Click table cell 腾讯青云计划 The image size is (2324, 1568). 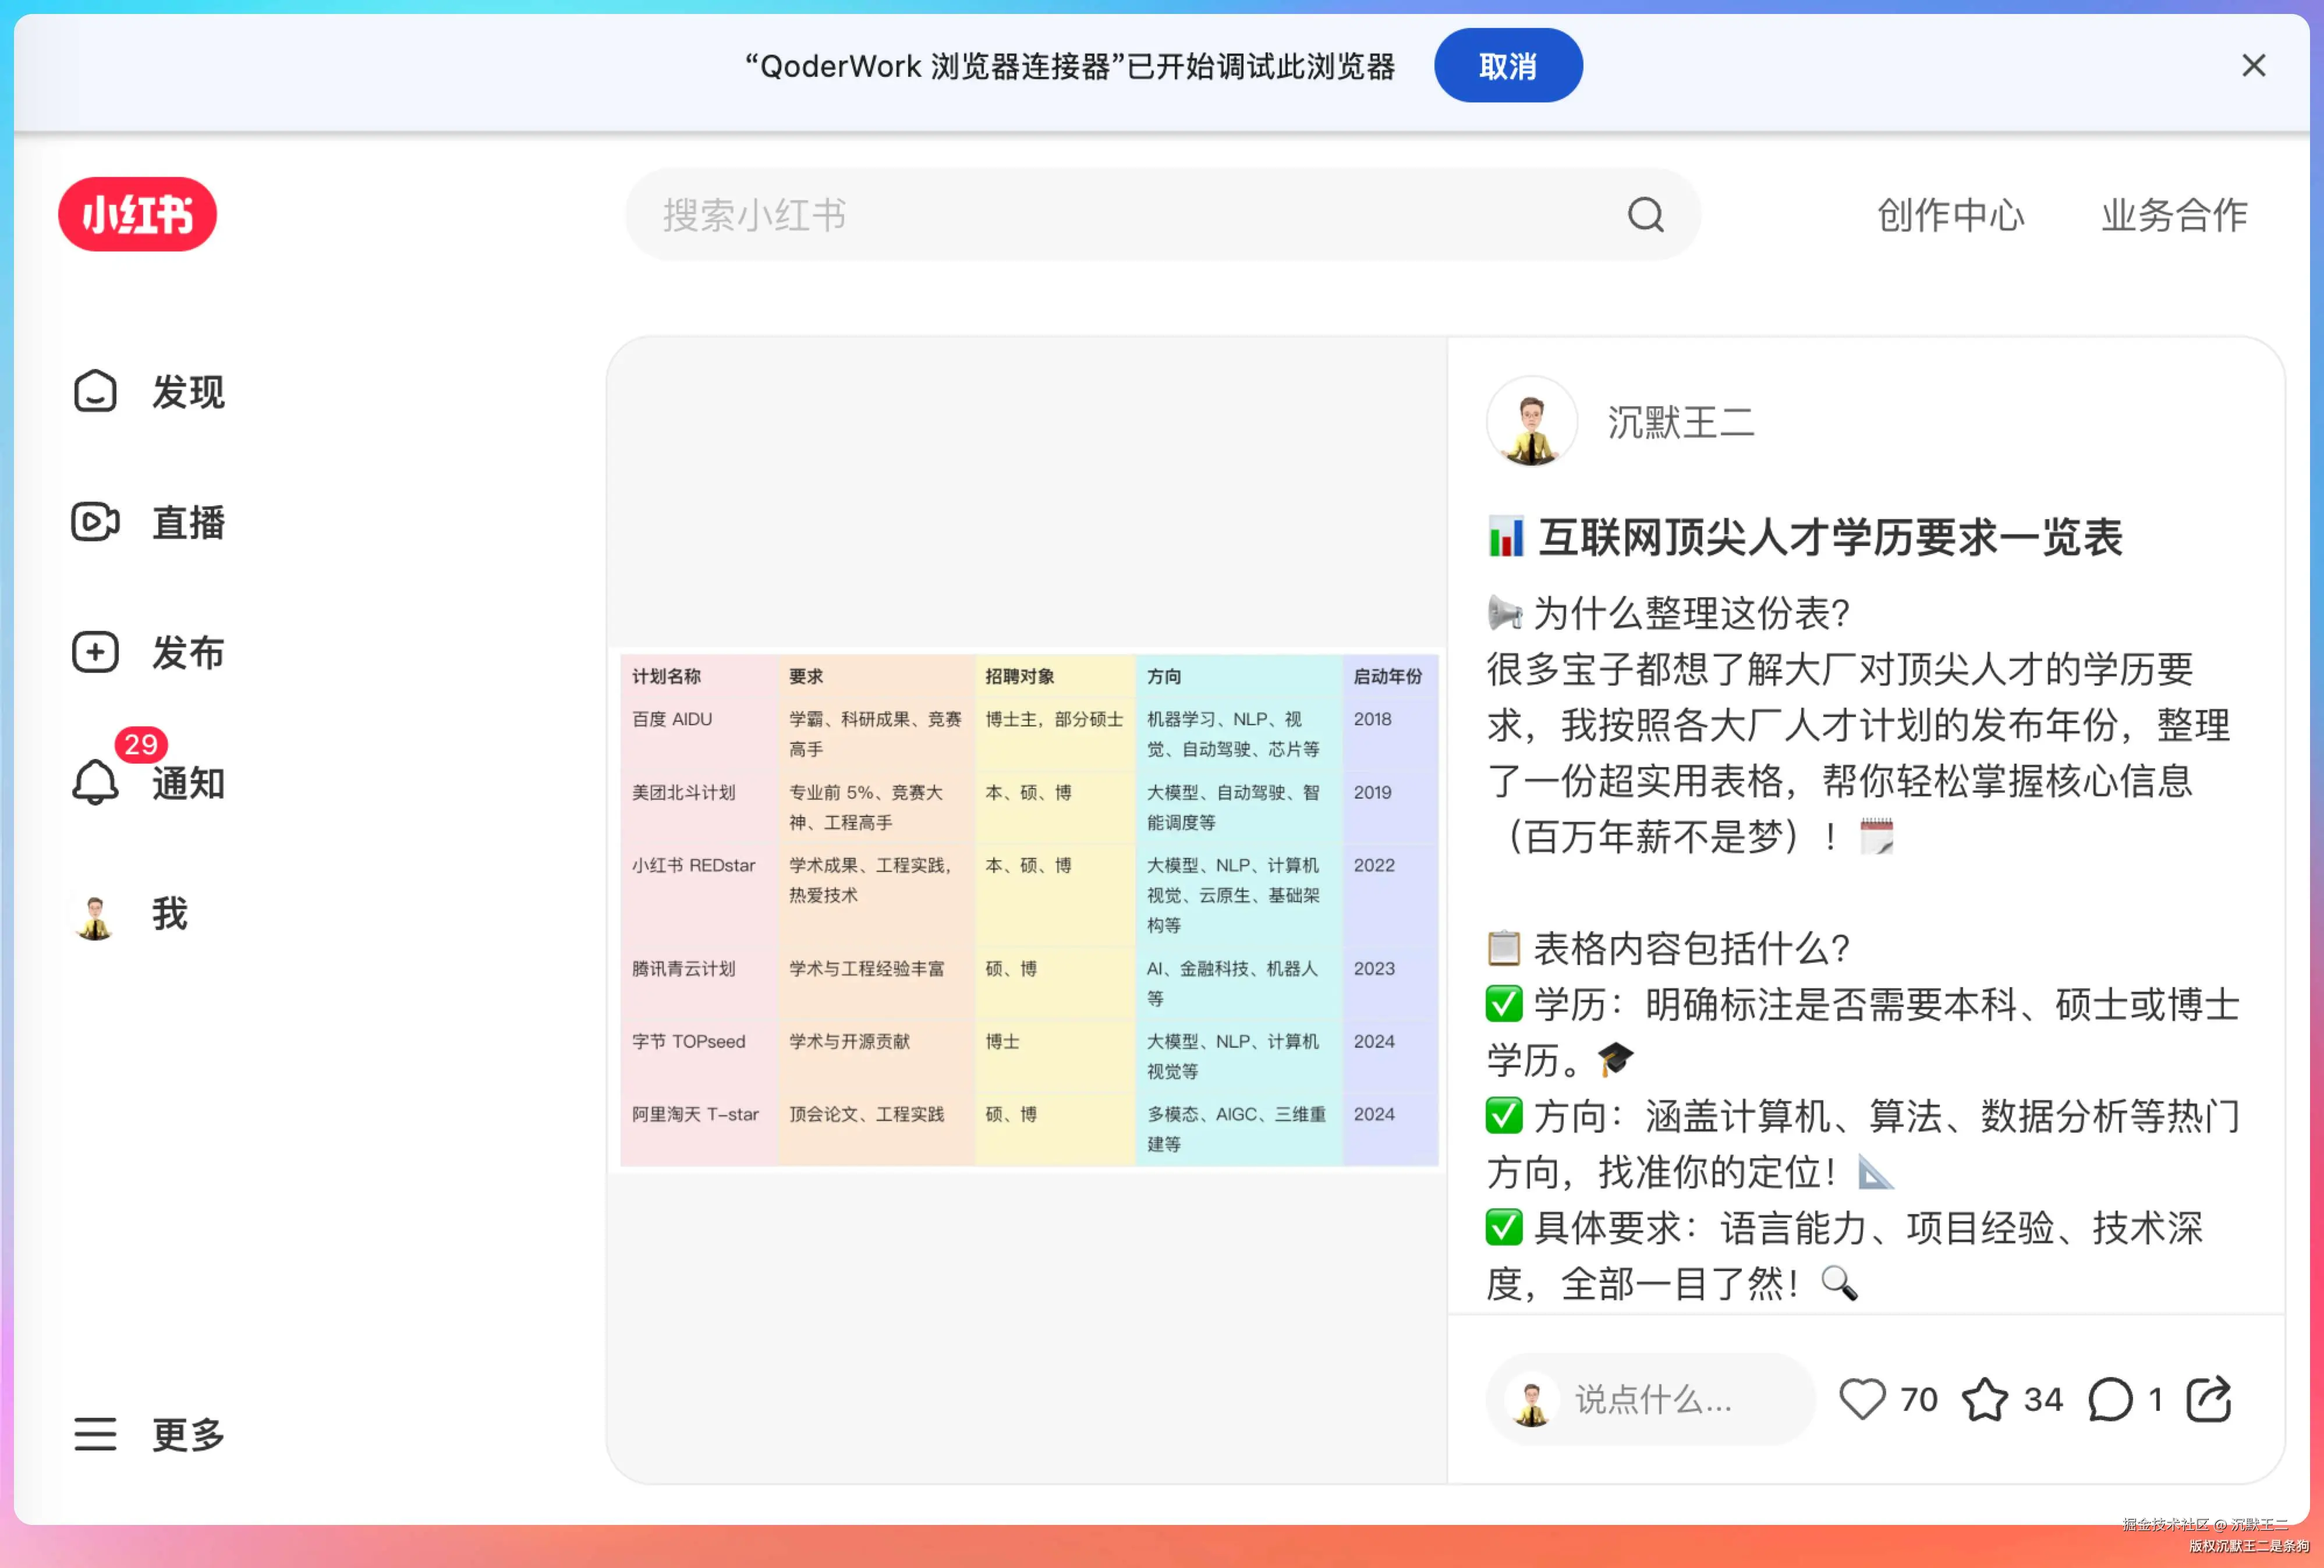pos(683,968)
